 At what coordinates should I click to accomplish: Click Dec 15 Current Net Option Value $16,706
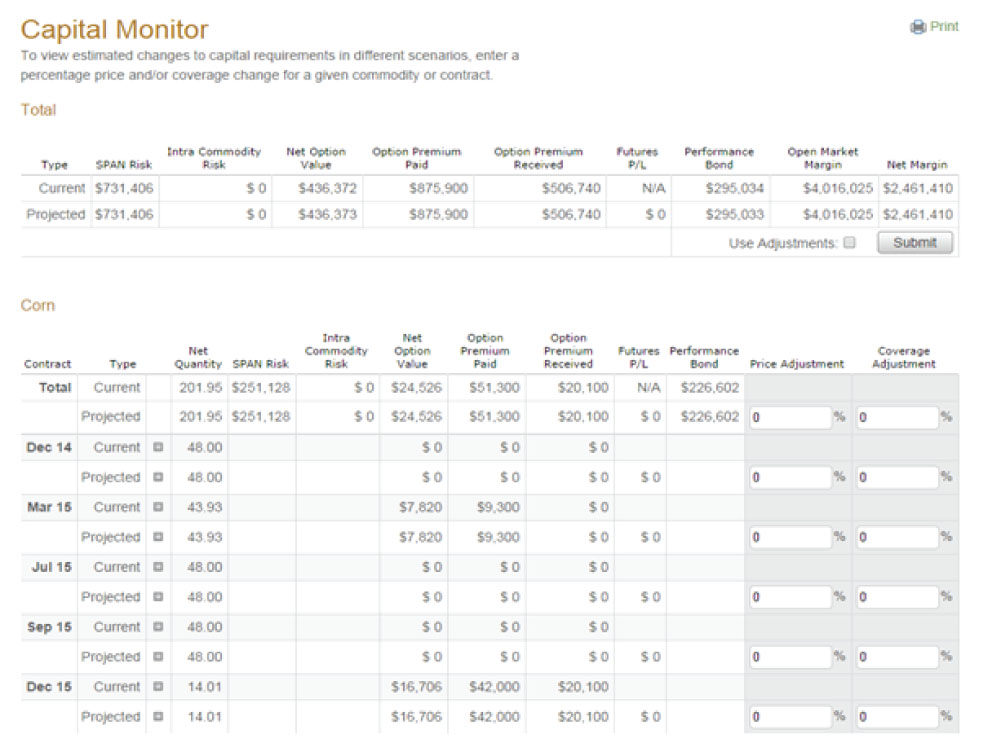[x=416, y=687]
